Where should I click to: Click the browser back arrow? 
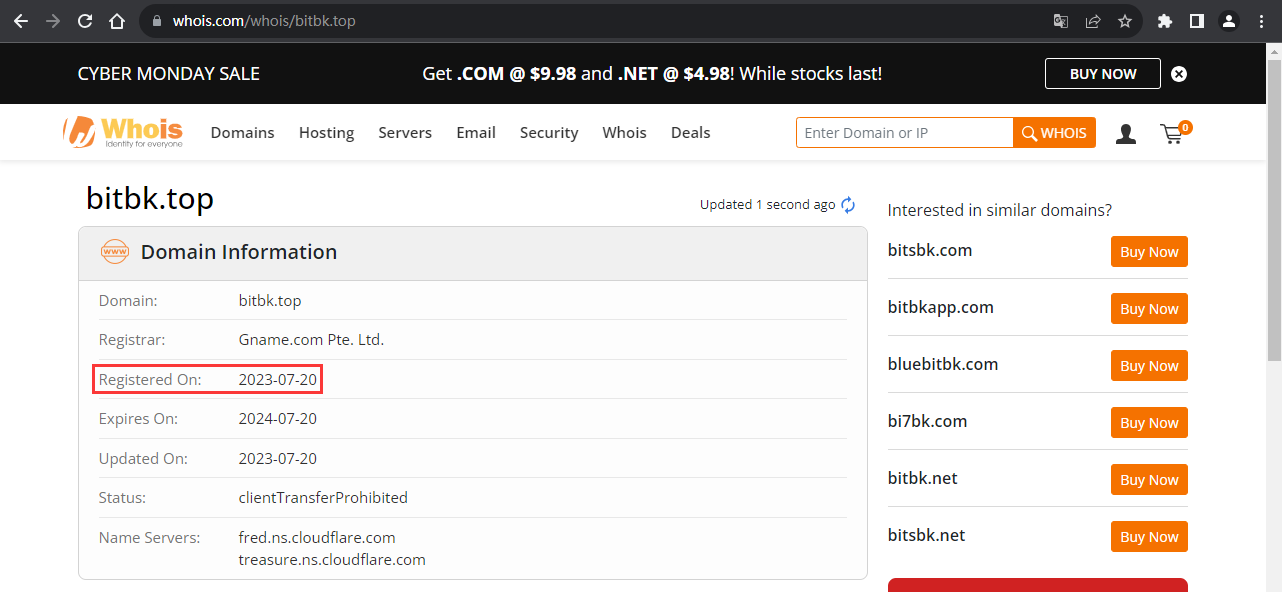pos(21,21)
